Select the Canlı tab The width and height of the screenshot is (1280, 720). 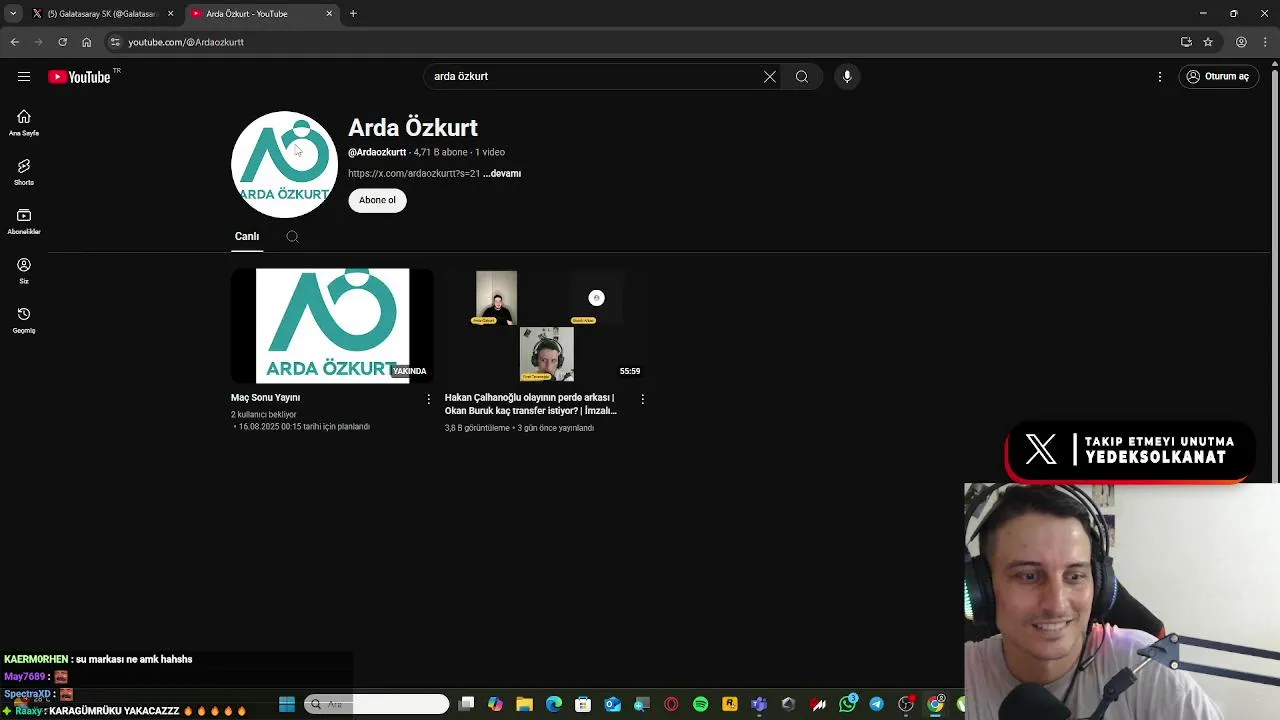click(247, 236)
